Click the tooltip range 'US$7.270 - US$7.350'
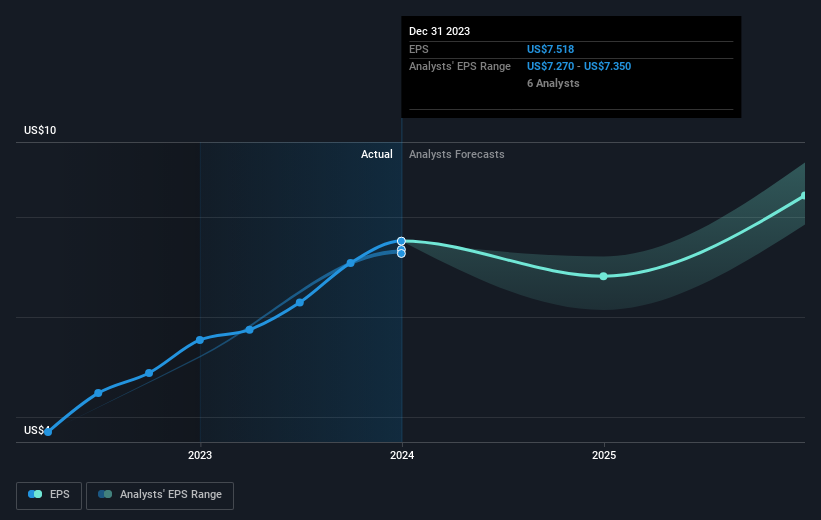 [579, 67]
